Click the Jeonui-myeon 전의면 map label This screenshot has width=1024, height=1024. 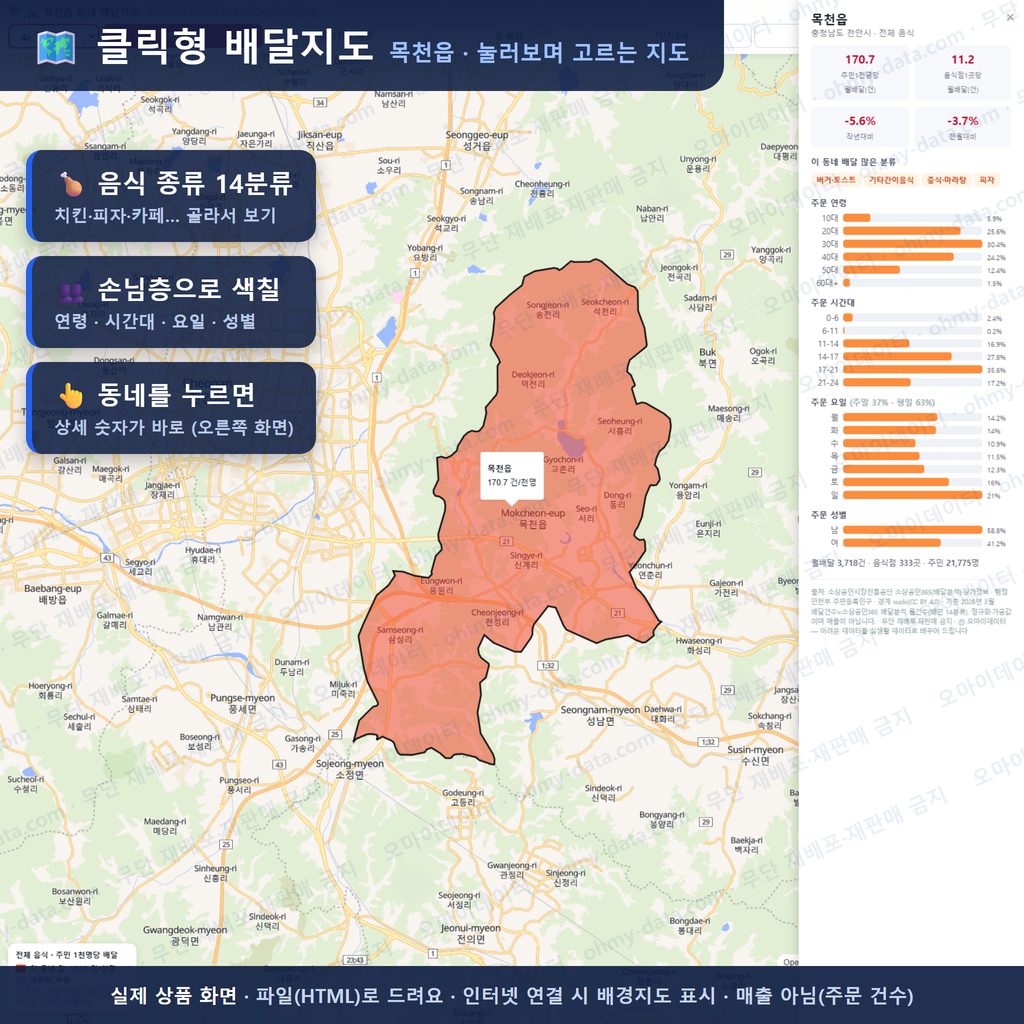coord(470,933)
